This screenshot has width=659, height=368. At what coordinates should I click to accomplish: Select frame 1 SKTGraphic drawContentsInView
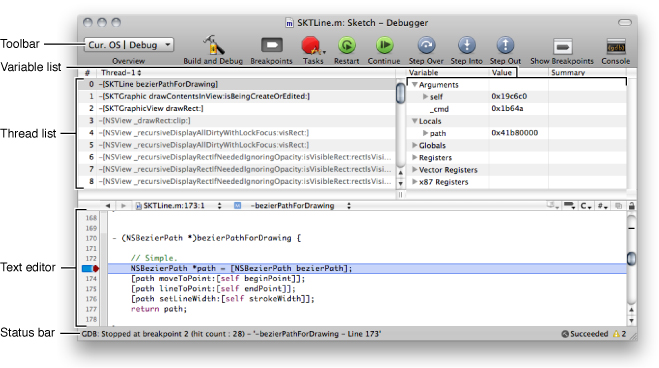coord(236,96)
